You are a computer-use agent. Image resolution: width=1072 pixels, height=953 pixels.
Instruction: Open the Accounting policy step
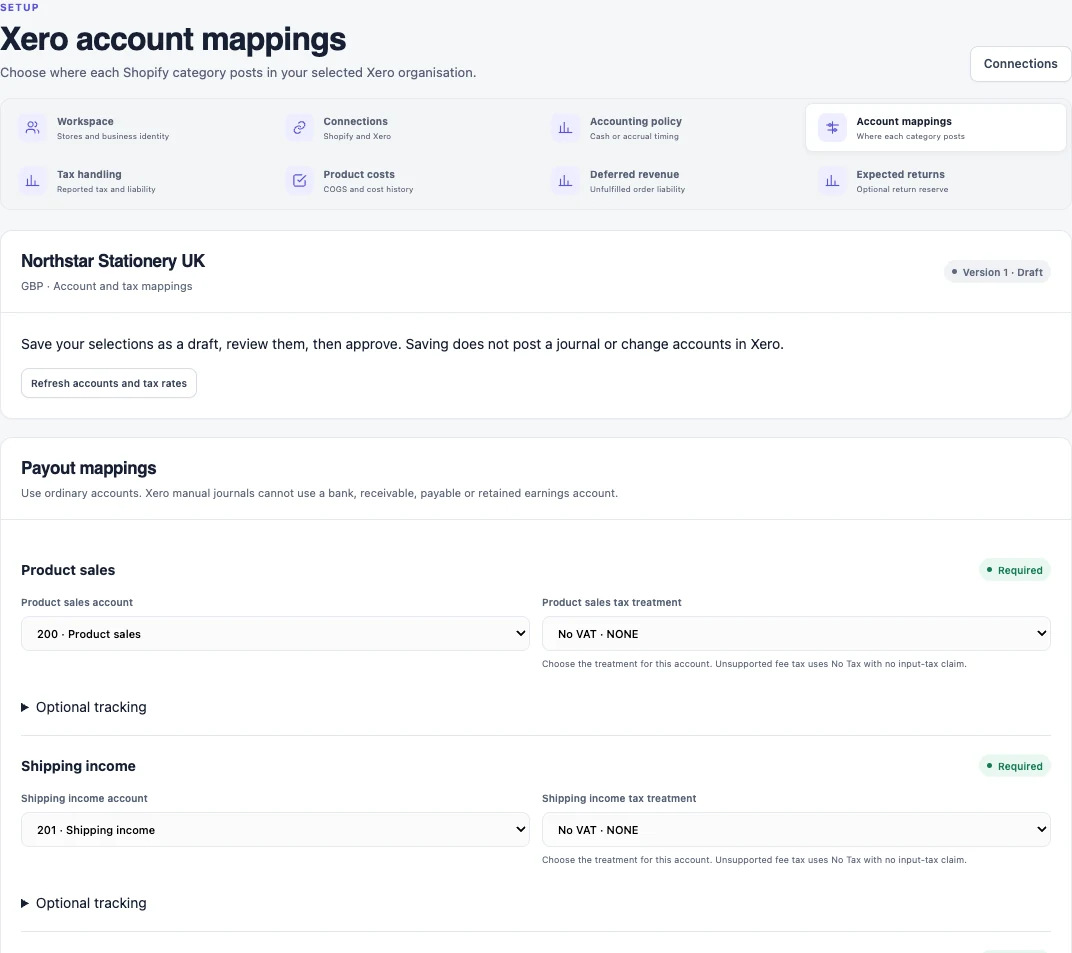pos(669,128)
